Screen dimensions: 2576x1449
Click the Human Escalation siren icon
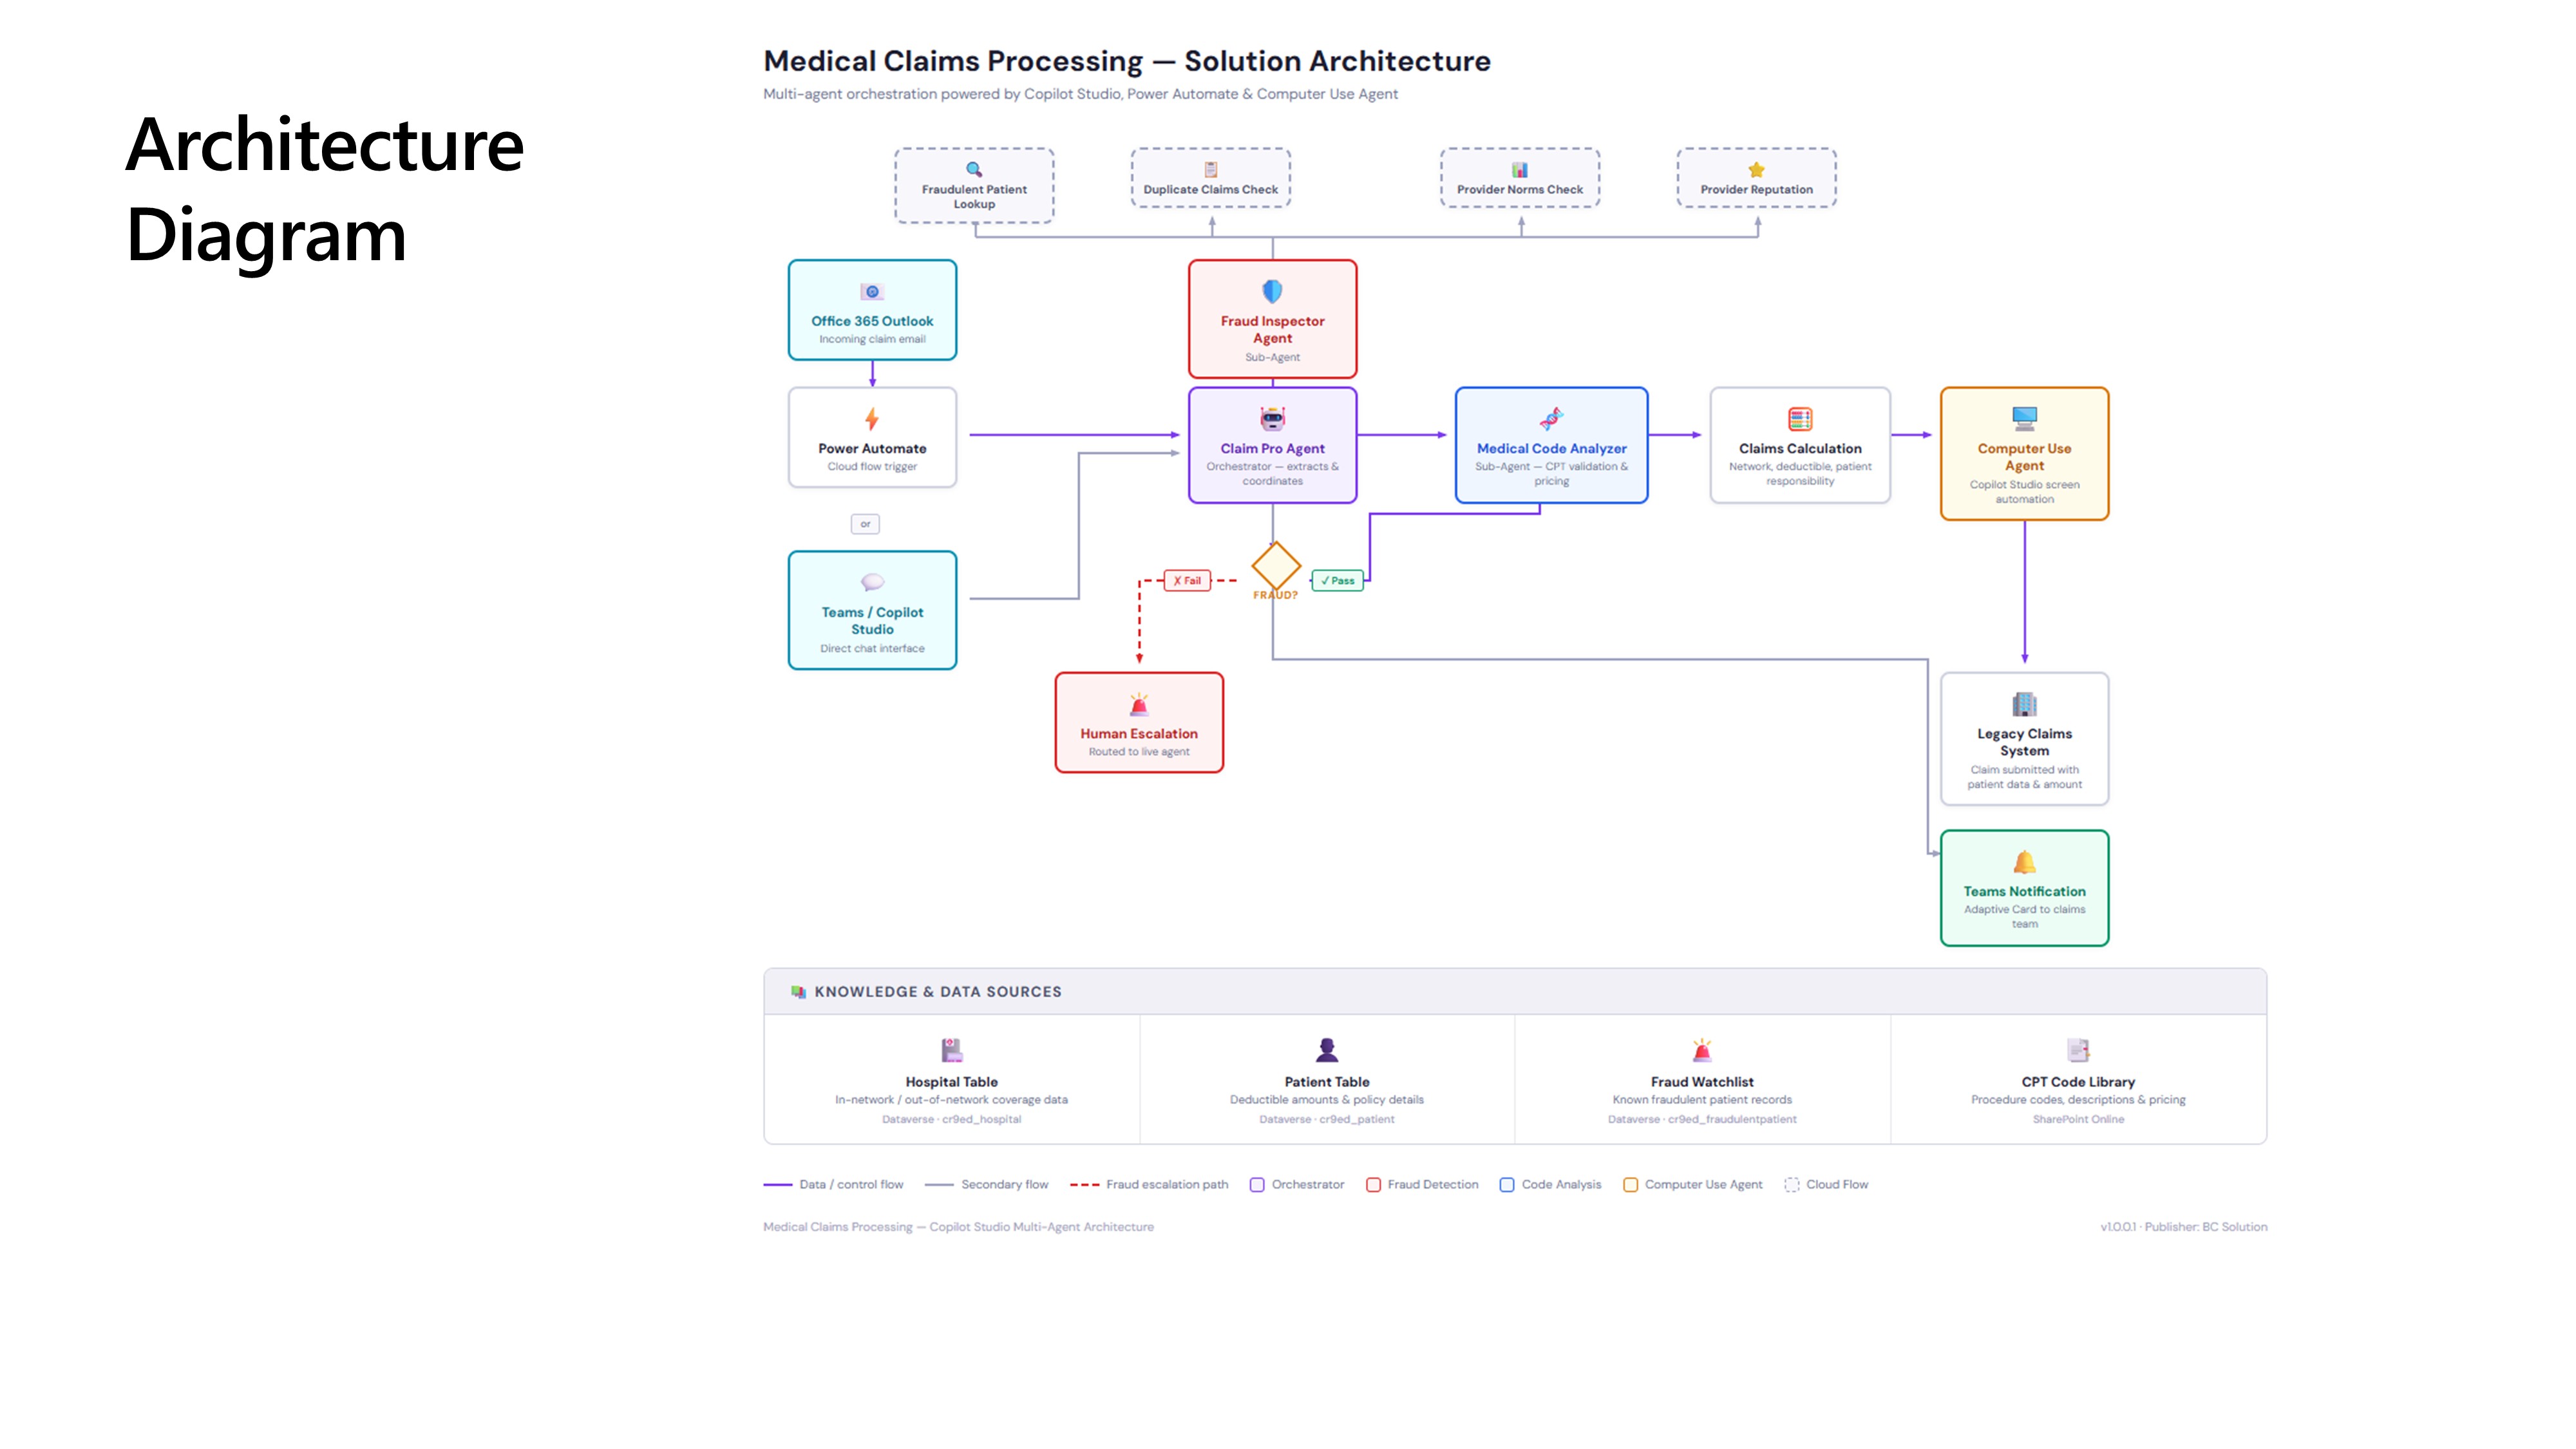[x=1138, y=705]
